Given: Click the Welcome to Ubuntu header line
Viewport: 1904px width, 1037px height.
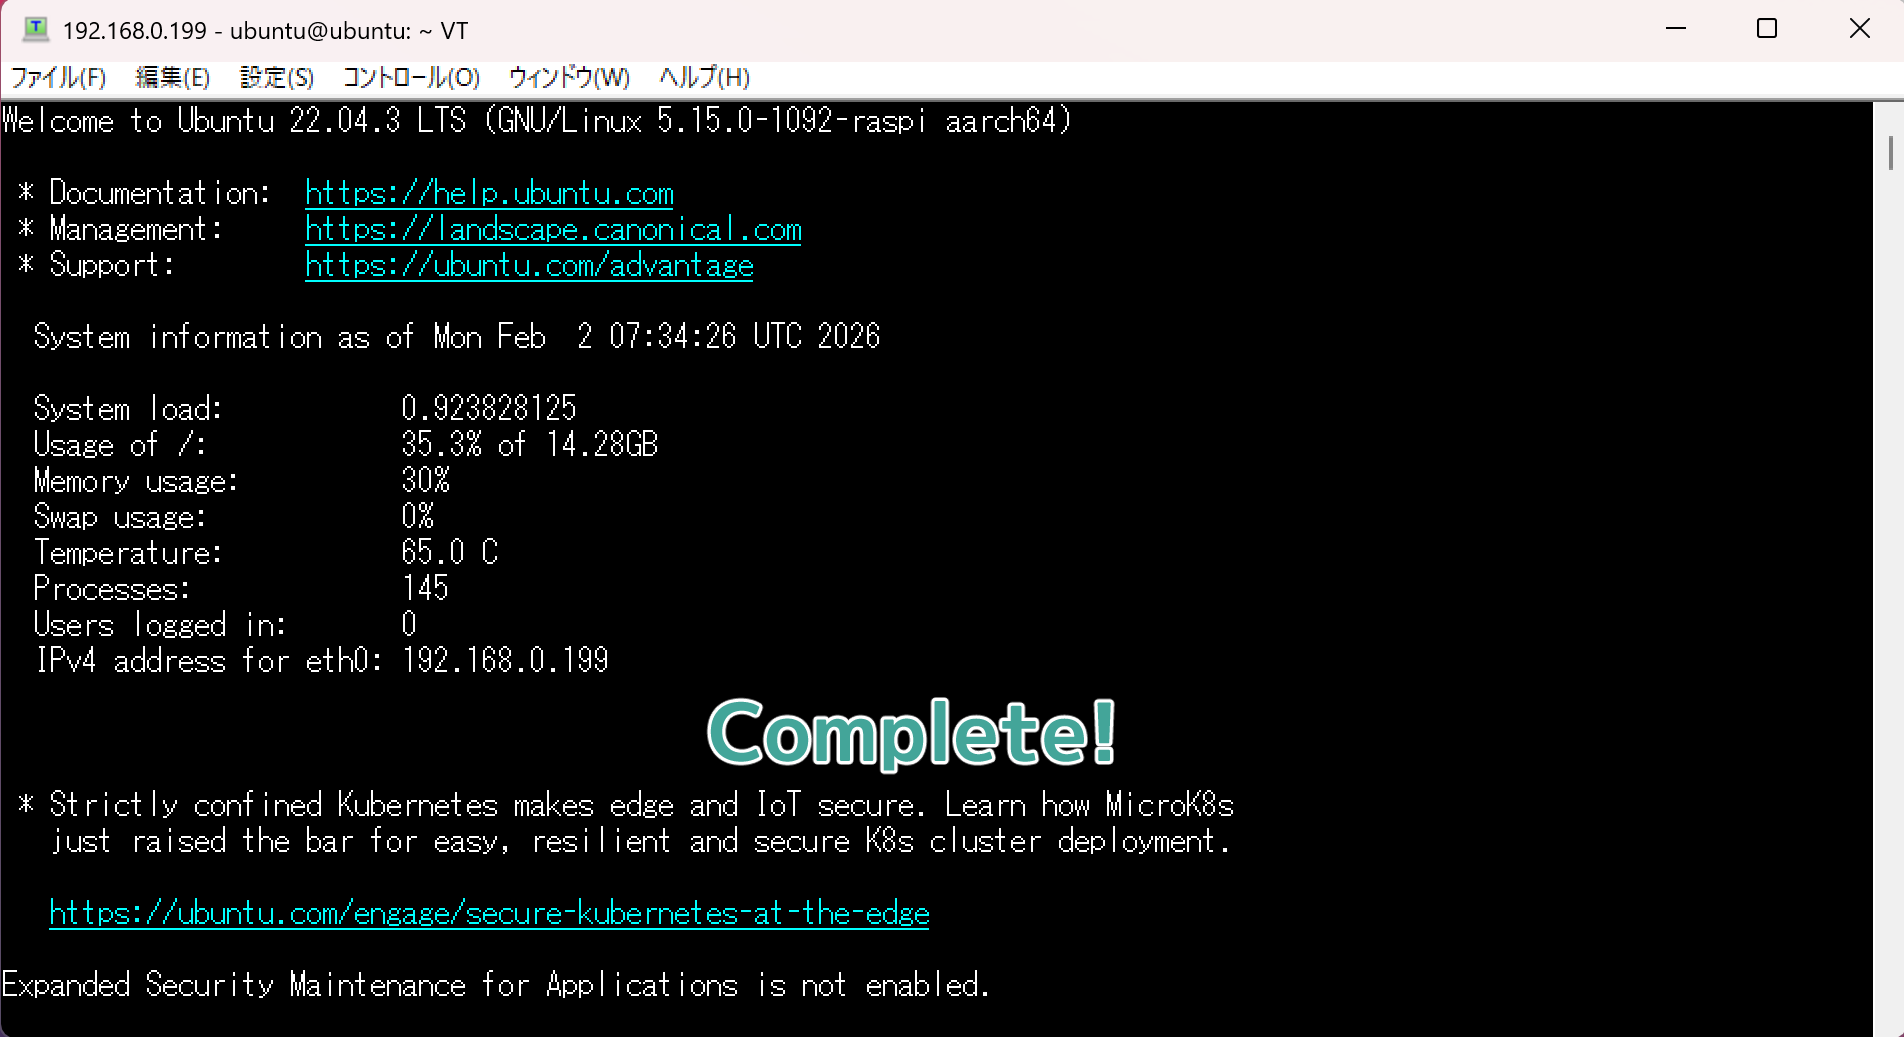Looking at the screenshot, I should 536,121.
